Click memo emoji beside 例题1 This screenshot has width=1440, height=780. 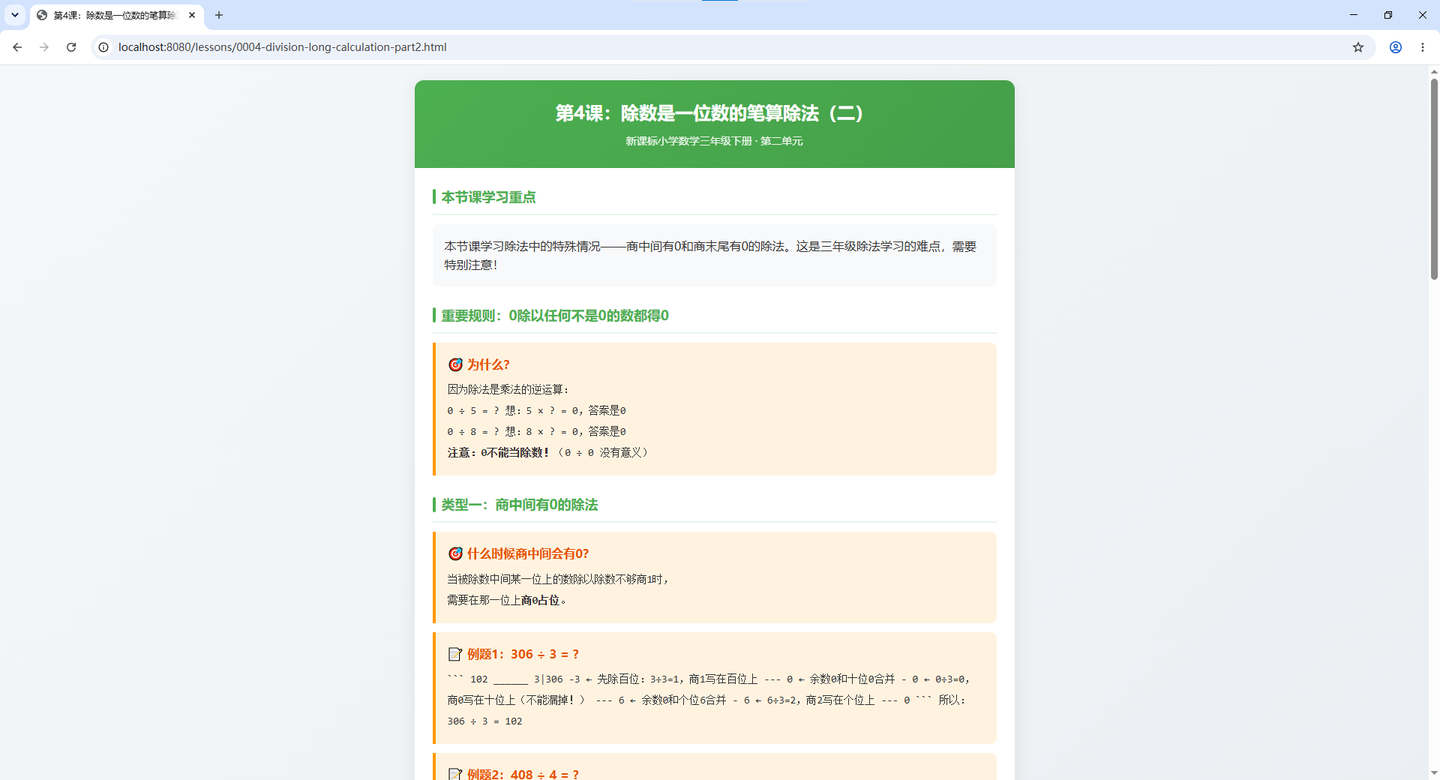click(455, 654)
